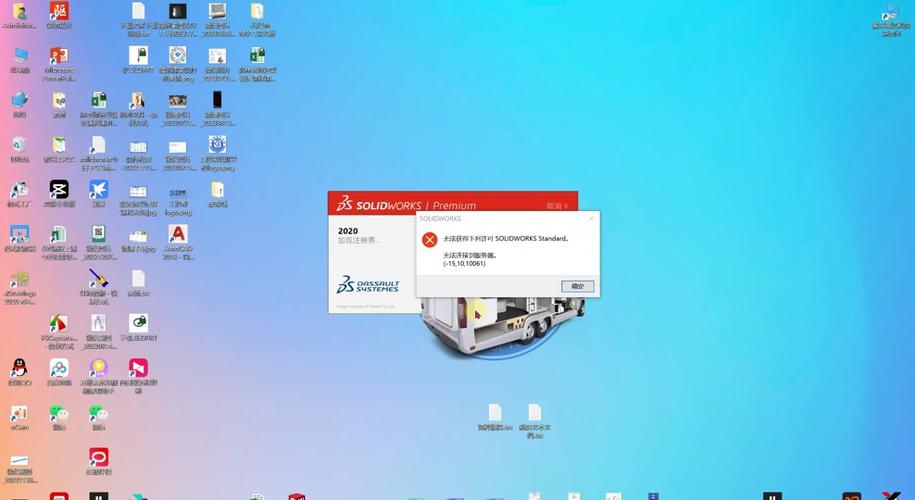Launch the FSCapture shortcut
The height and width of the screenshot is (500, 915).
59,331
